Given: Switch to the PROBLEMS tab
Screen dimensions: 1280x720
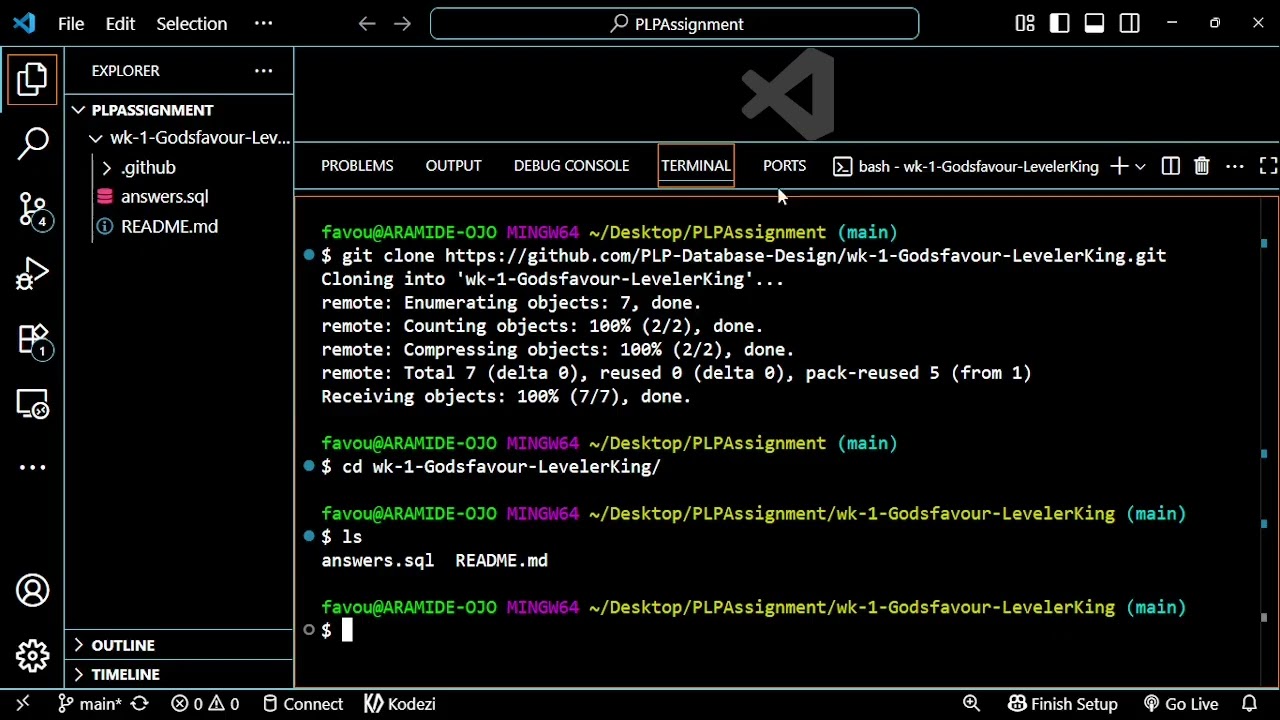Looking at the screenshot, I should (x=357, y=166).
